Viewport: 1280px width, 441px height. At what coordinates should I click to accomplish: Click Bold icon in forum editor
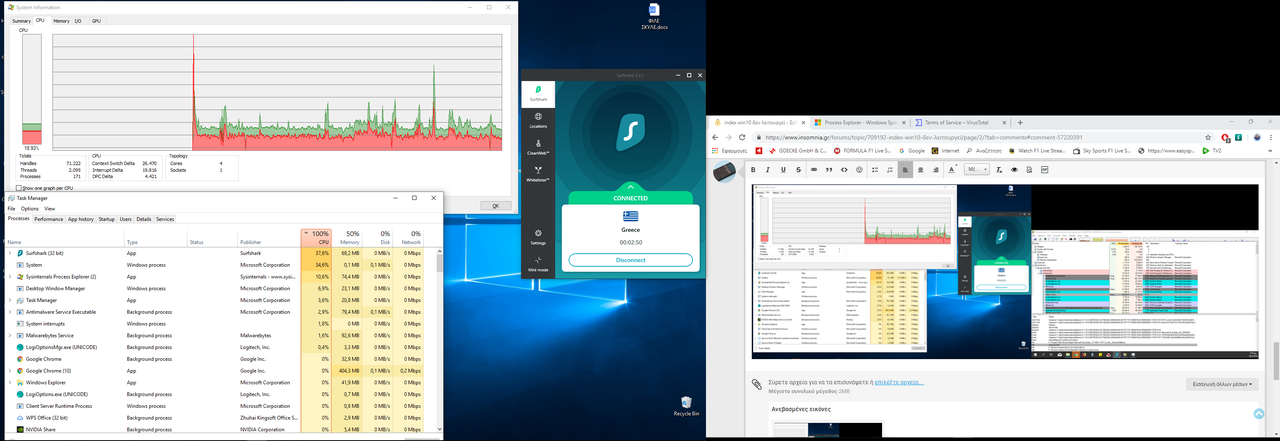point(752,170)
